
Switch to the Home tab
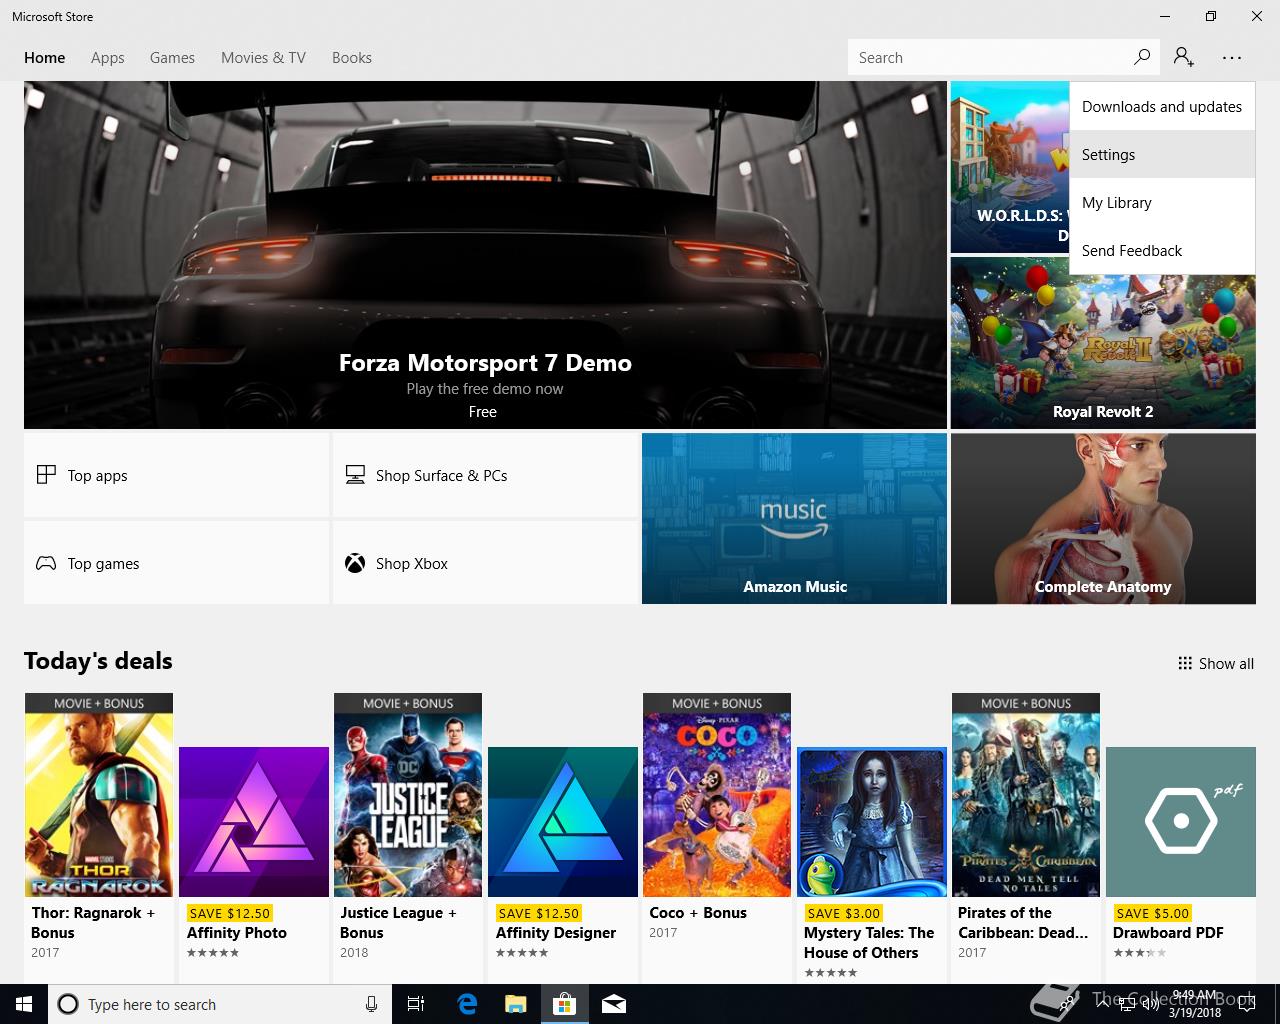(45, 58)
